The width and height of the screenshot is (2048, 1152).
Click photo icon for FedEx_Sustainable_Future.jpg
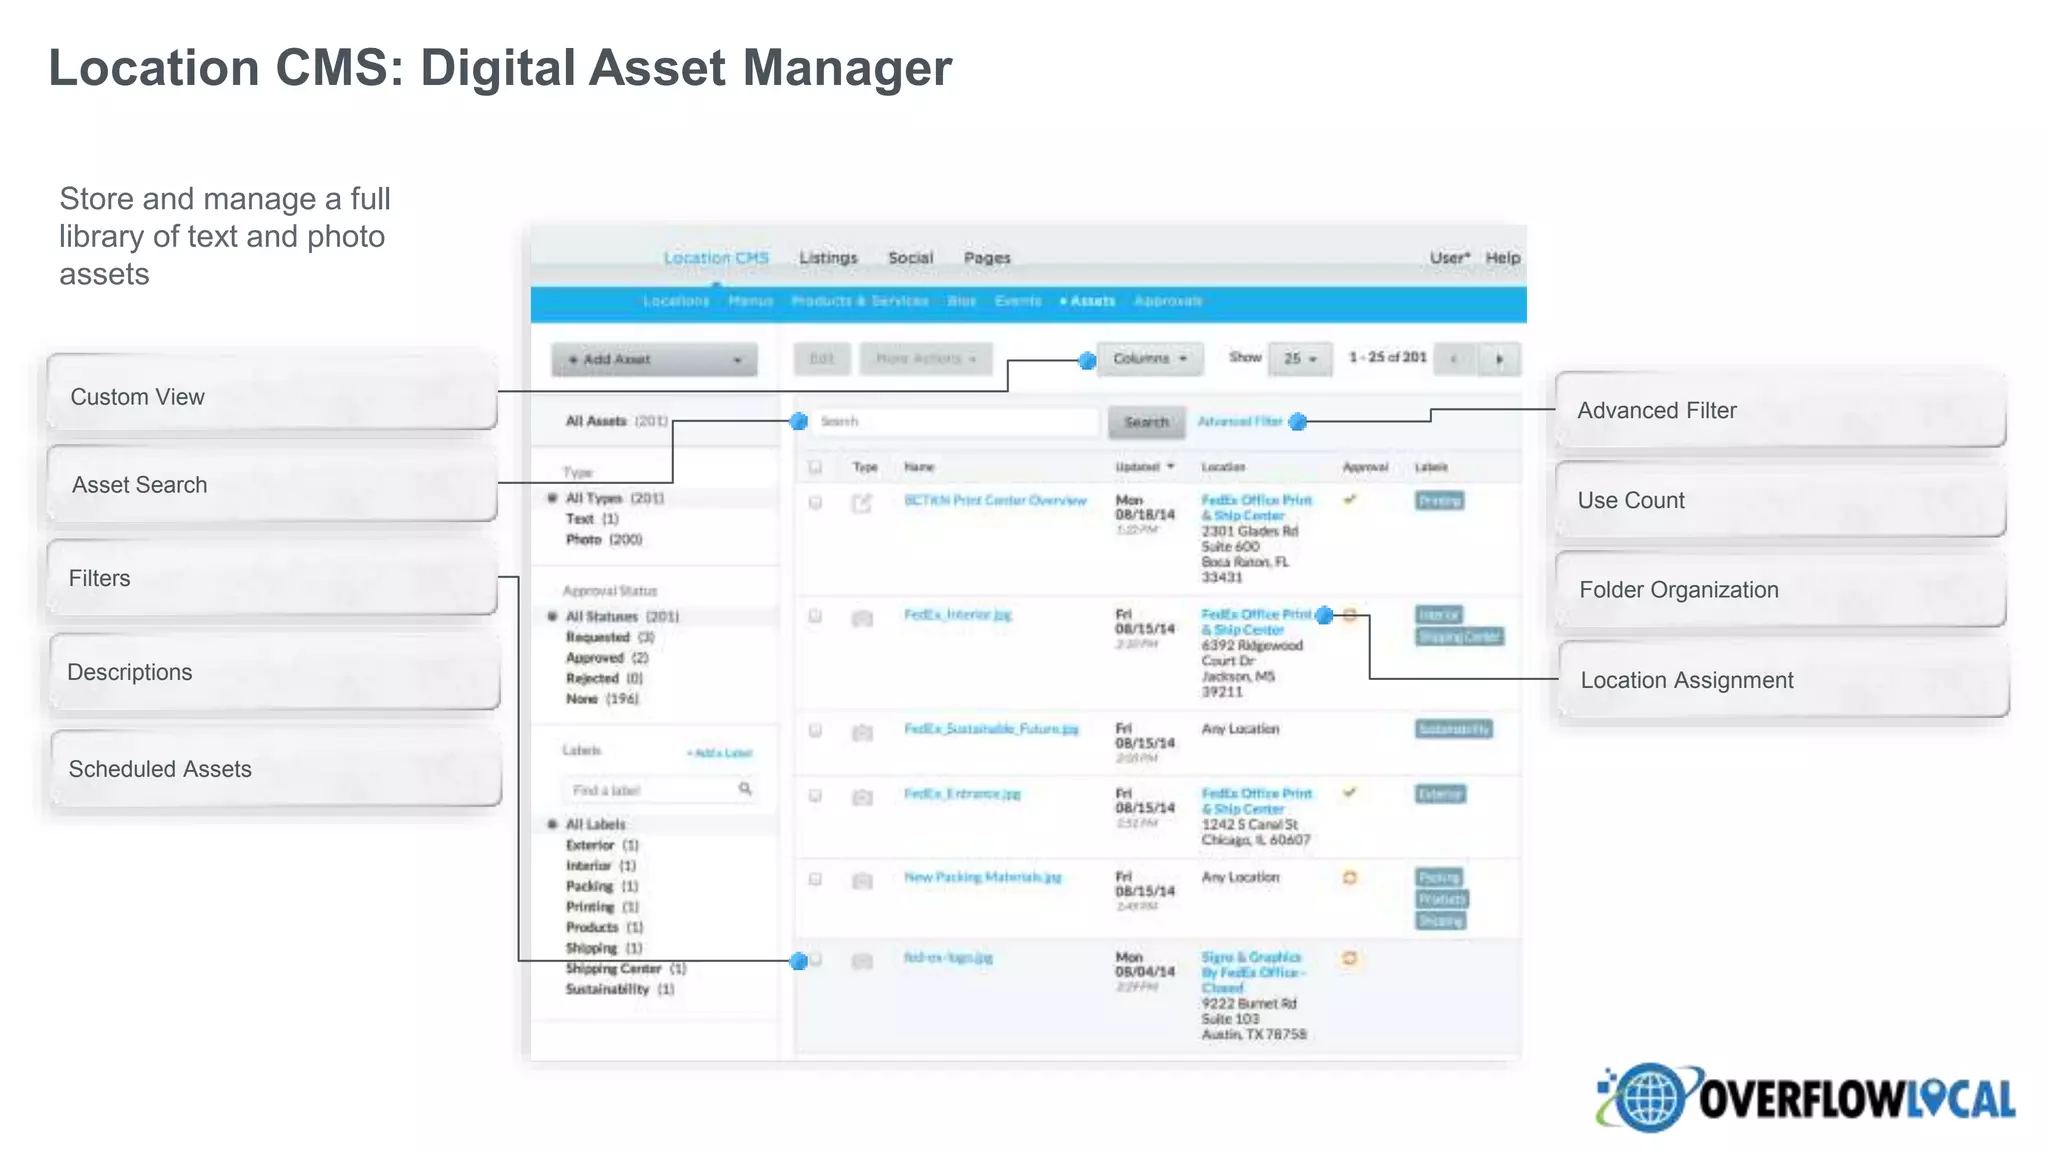point(861,732)
